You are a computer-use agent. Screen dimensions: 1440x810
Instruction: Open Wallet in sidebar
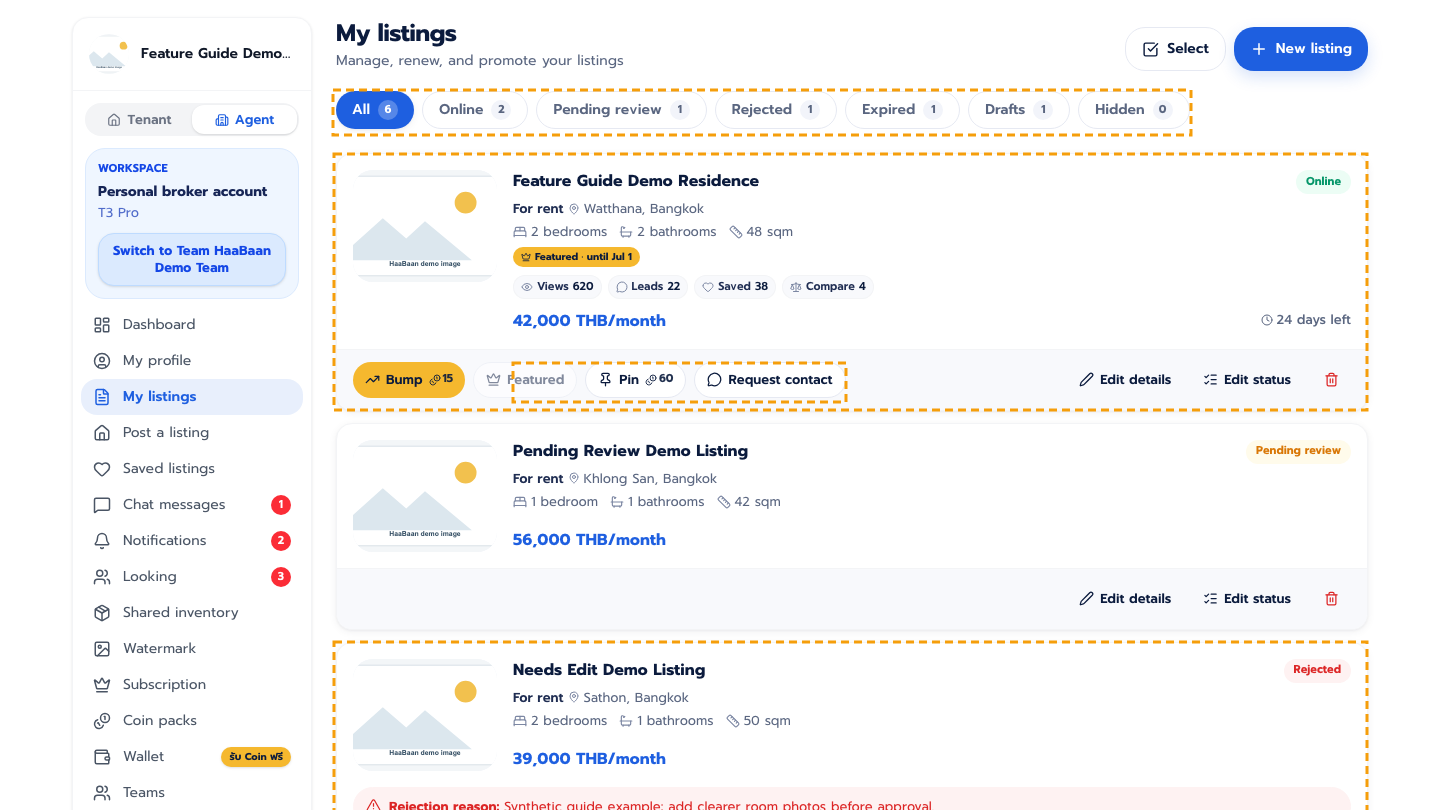192,757
